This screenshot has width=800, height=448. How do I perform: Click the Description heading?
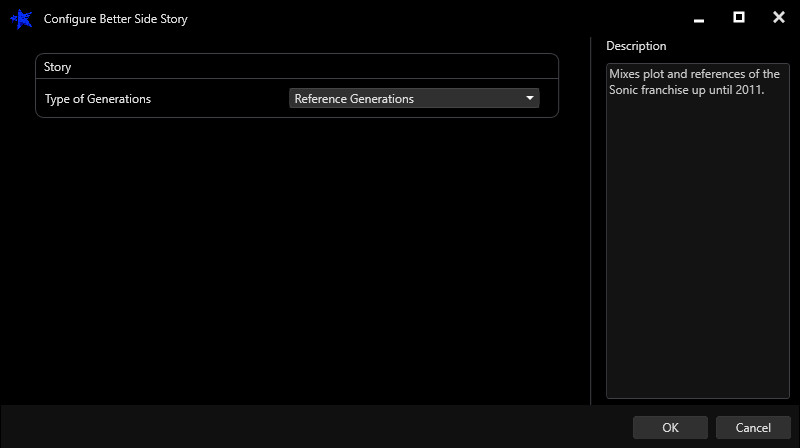636,46
